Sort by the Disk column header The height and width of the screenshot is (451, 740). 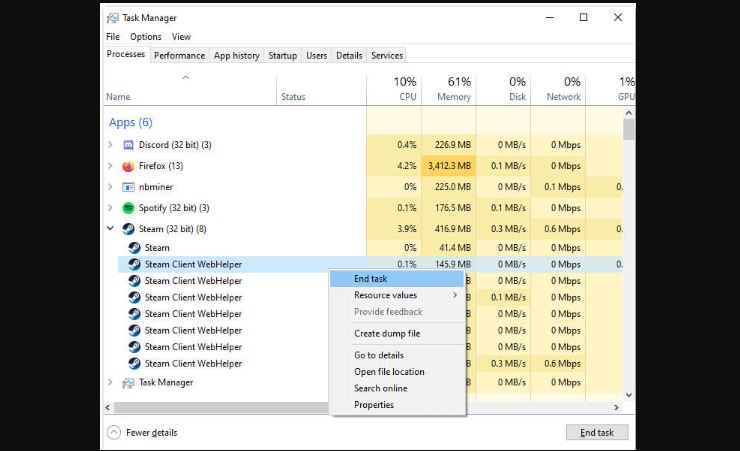(504, 89)
